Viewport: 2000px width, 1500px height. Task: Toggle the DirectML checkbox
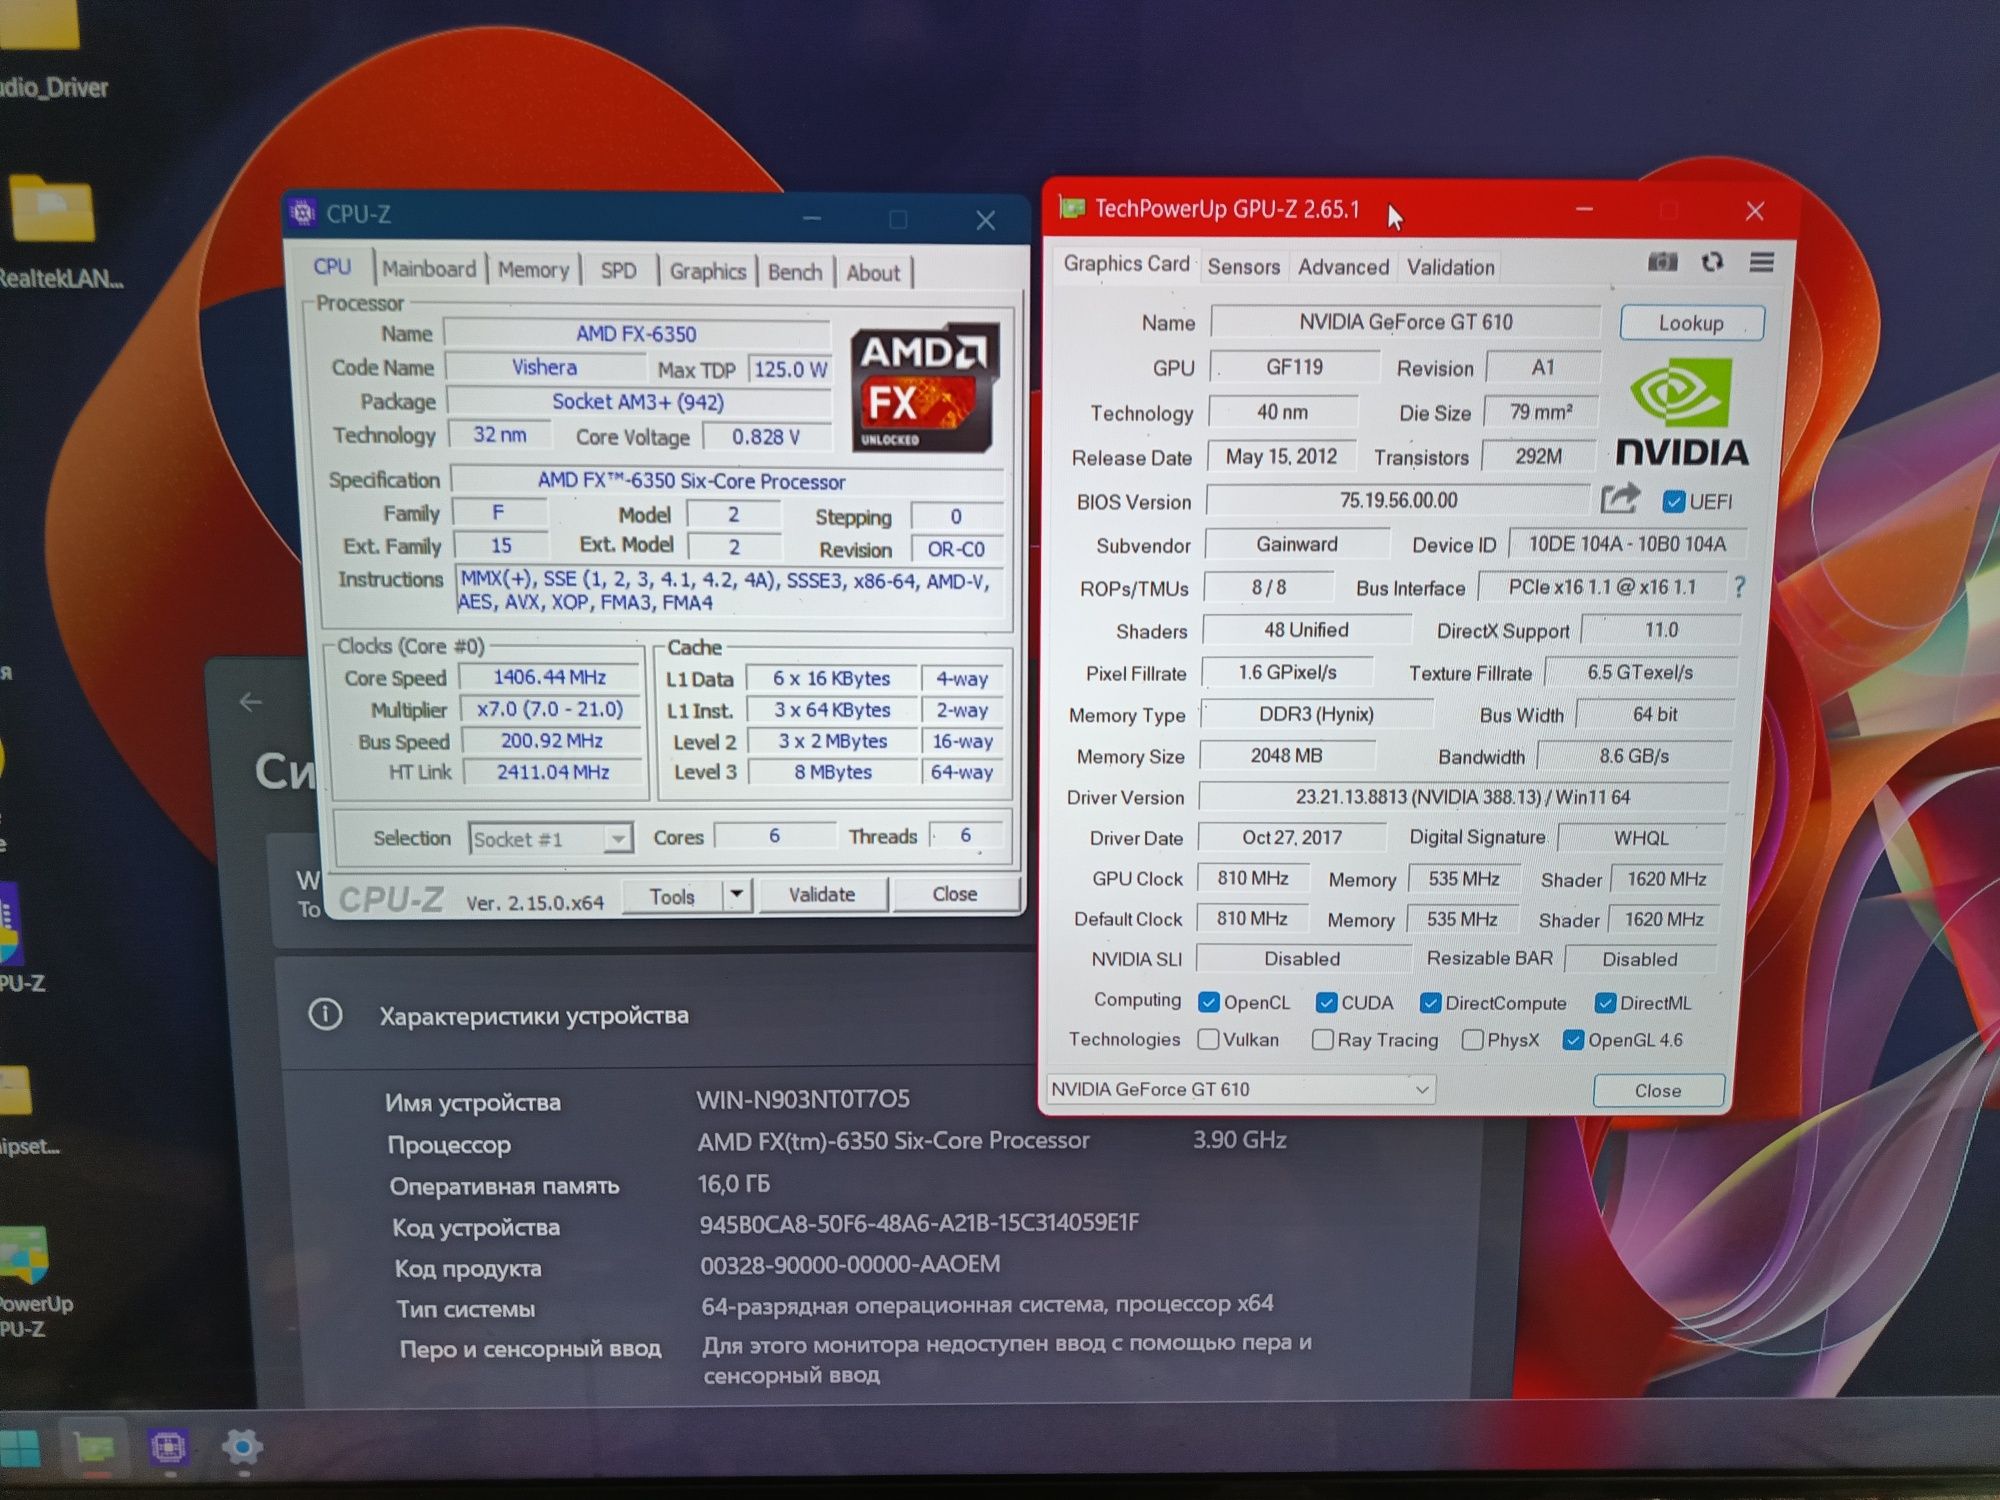(1605, 1003)
